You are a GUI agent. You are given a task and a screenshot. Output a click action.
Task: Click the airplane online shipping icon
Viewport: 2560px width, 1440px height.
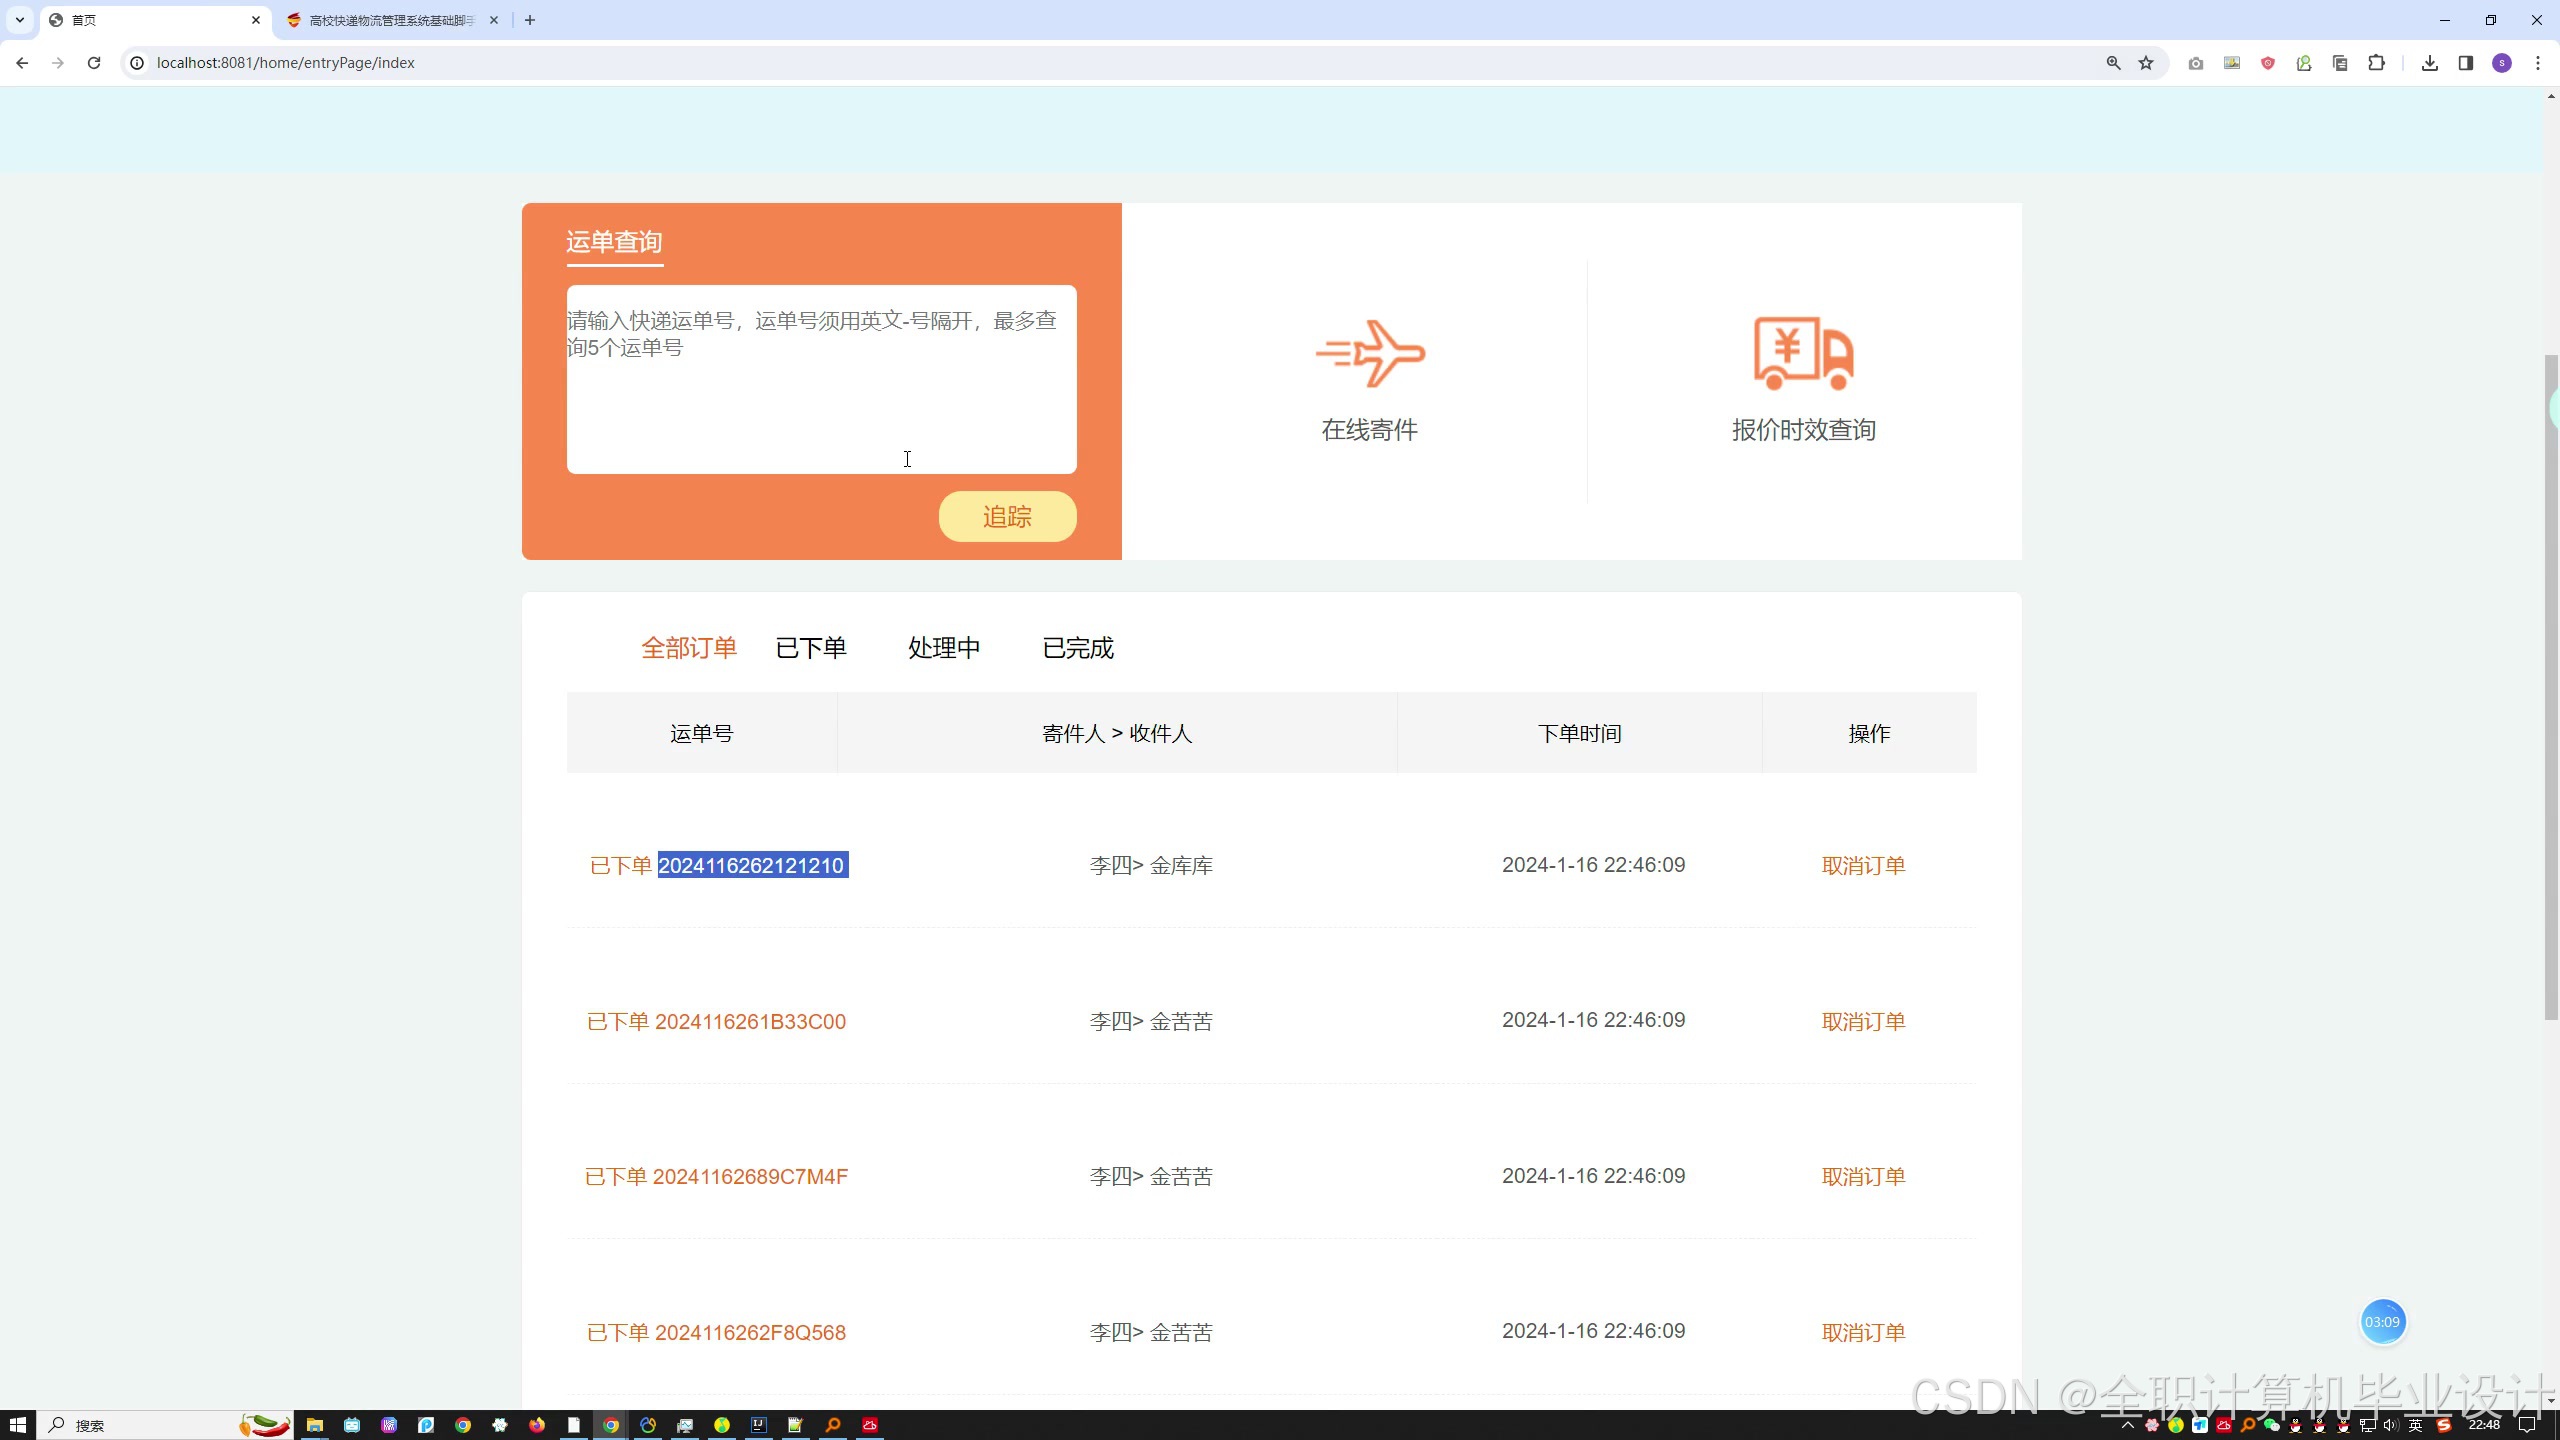pyautogui.click(x=1370, y=354)
